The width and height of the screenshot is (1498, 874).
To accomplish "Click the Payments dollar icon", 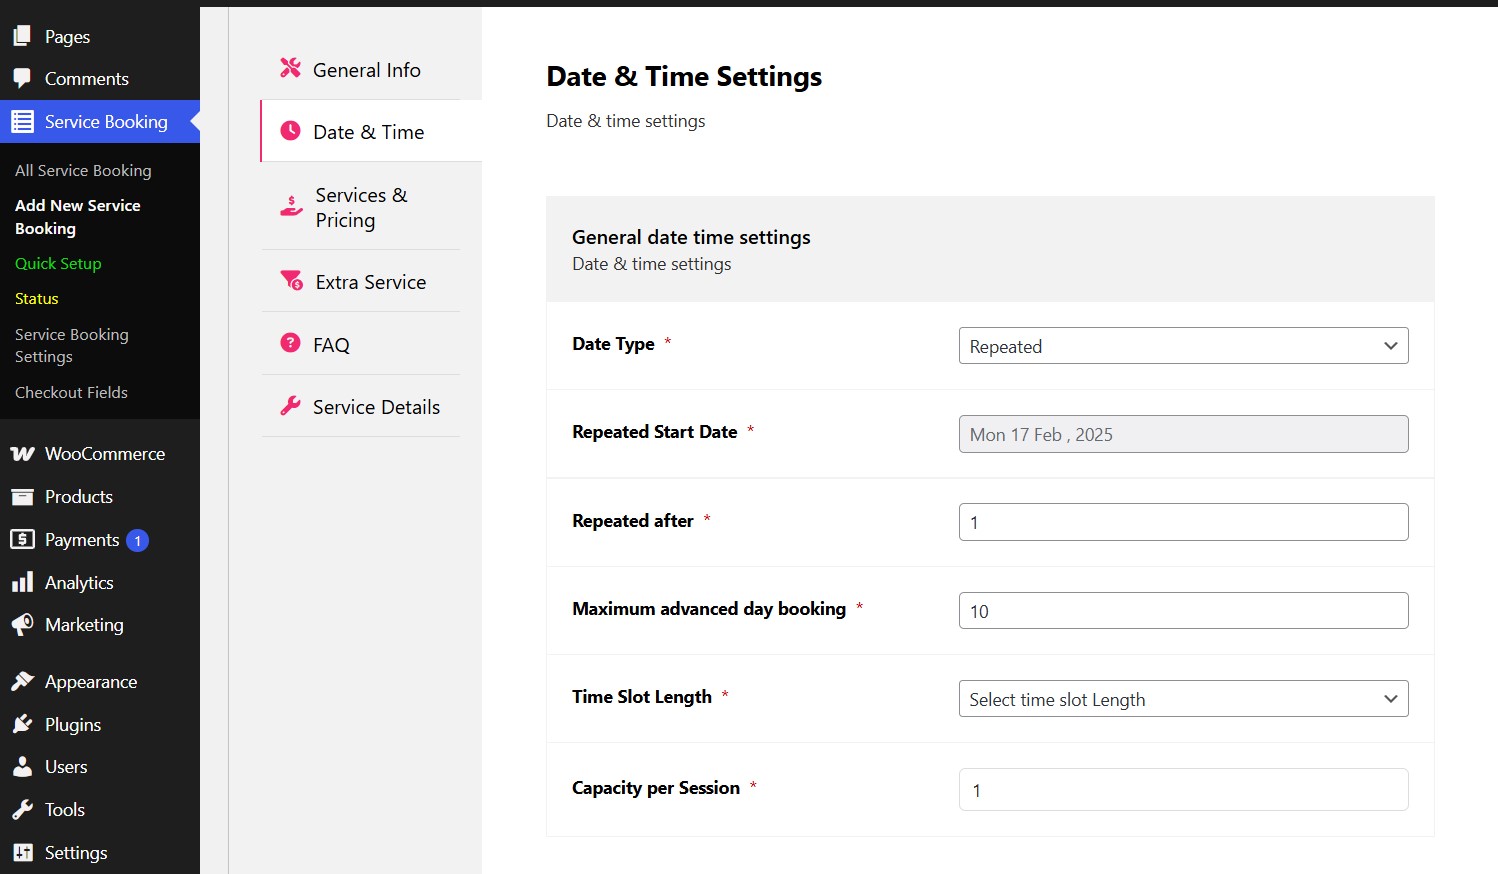I will click(x=22, y=539).
